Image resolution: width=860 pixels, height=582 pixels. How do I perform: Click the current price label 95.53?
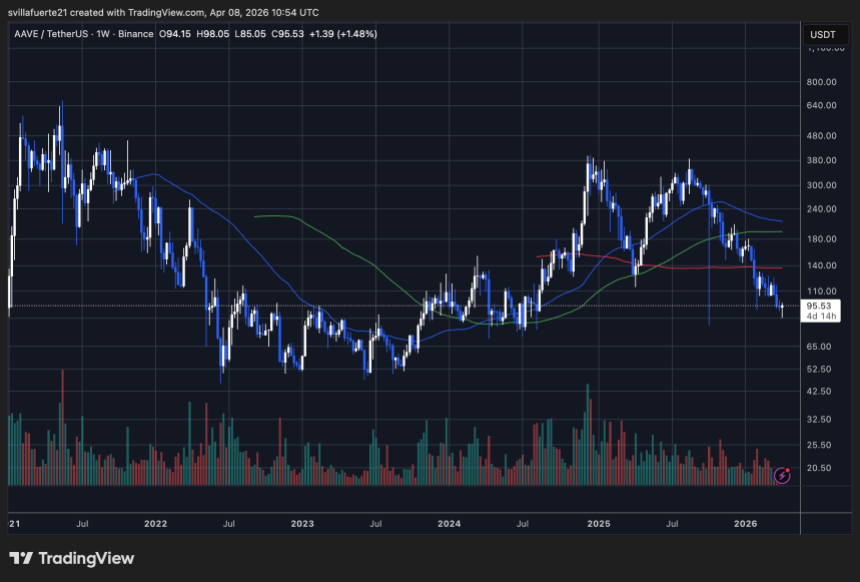click(820, 305)
